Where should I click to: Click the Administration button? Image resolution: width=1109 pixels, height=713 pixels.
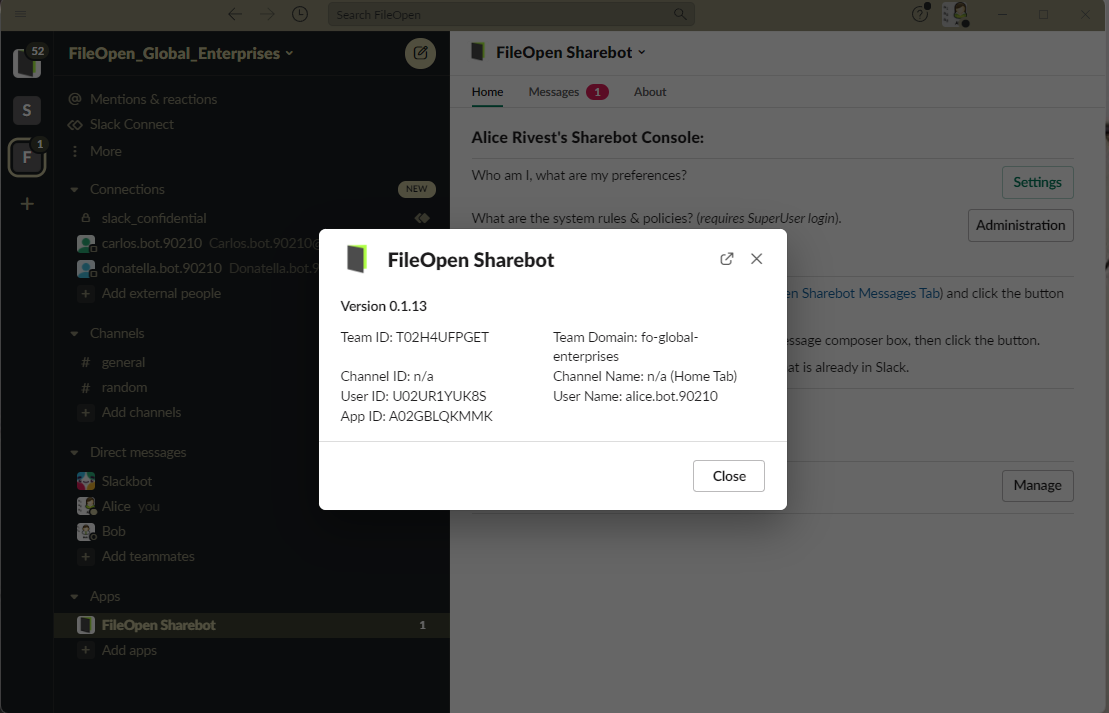pos(1021,226)
